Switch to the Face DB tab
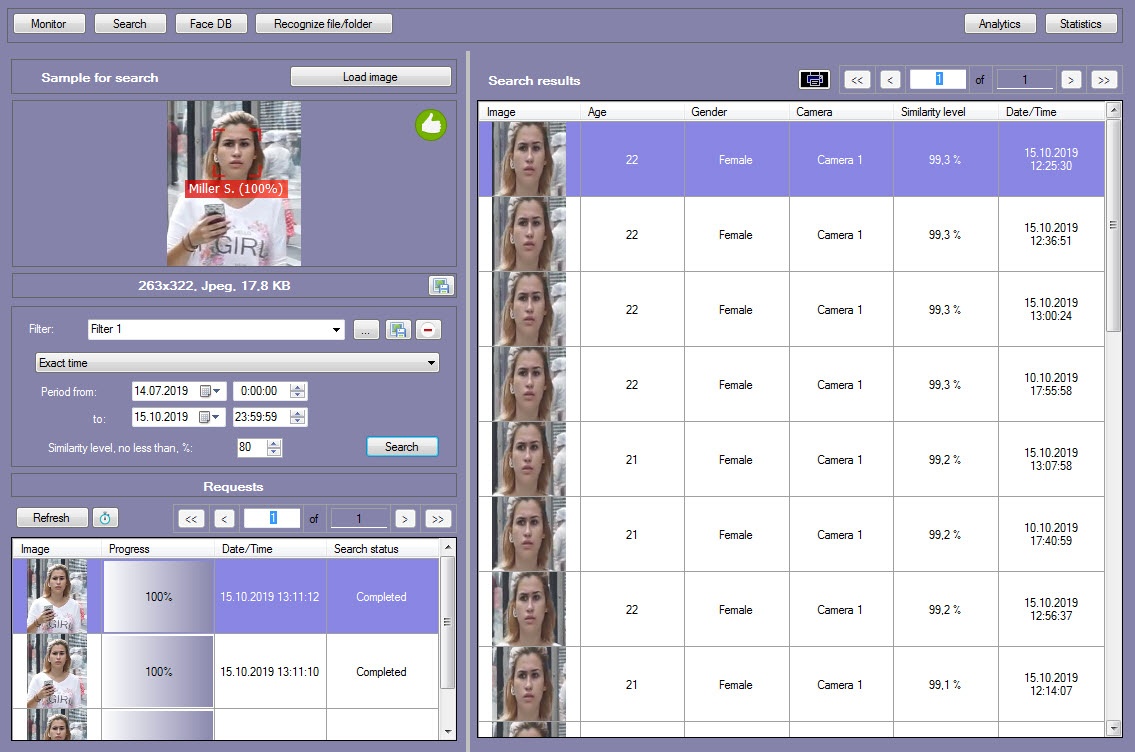This screenshot has height=752, width=1135. [210, 24]
